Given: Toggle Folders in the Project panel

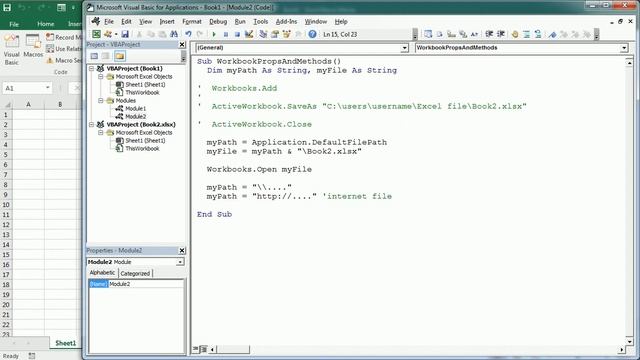Looking at the screenshot, I should point(120,56).
